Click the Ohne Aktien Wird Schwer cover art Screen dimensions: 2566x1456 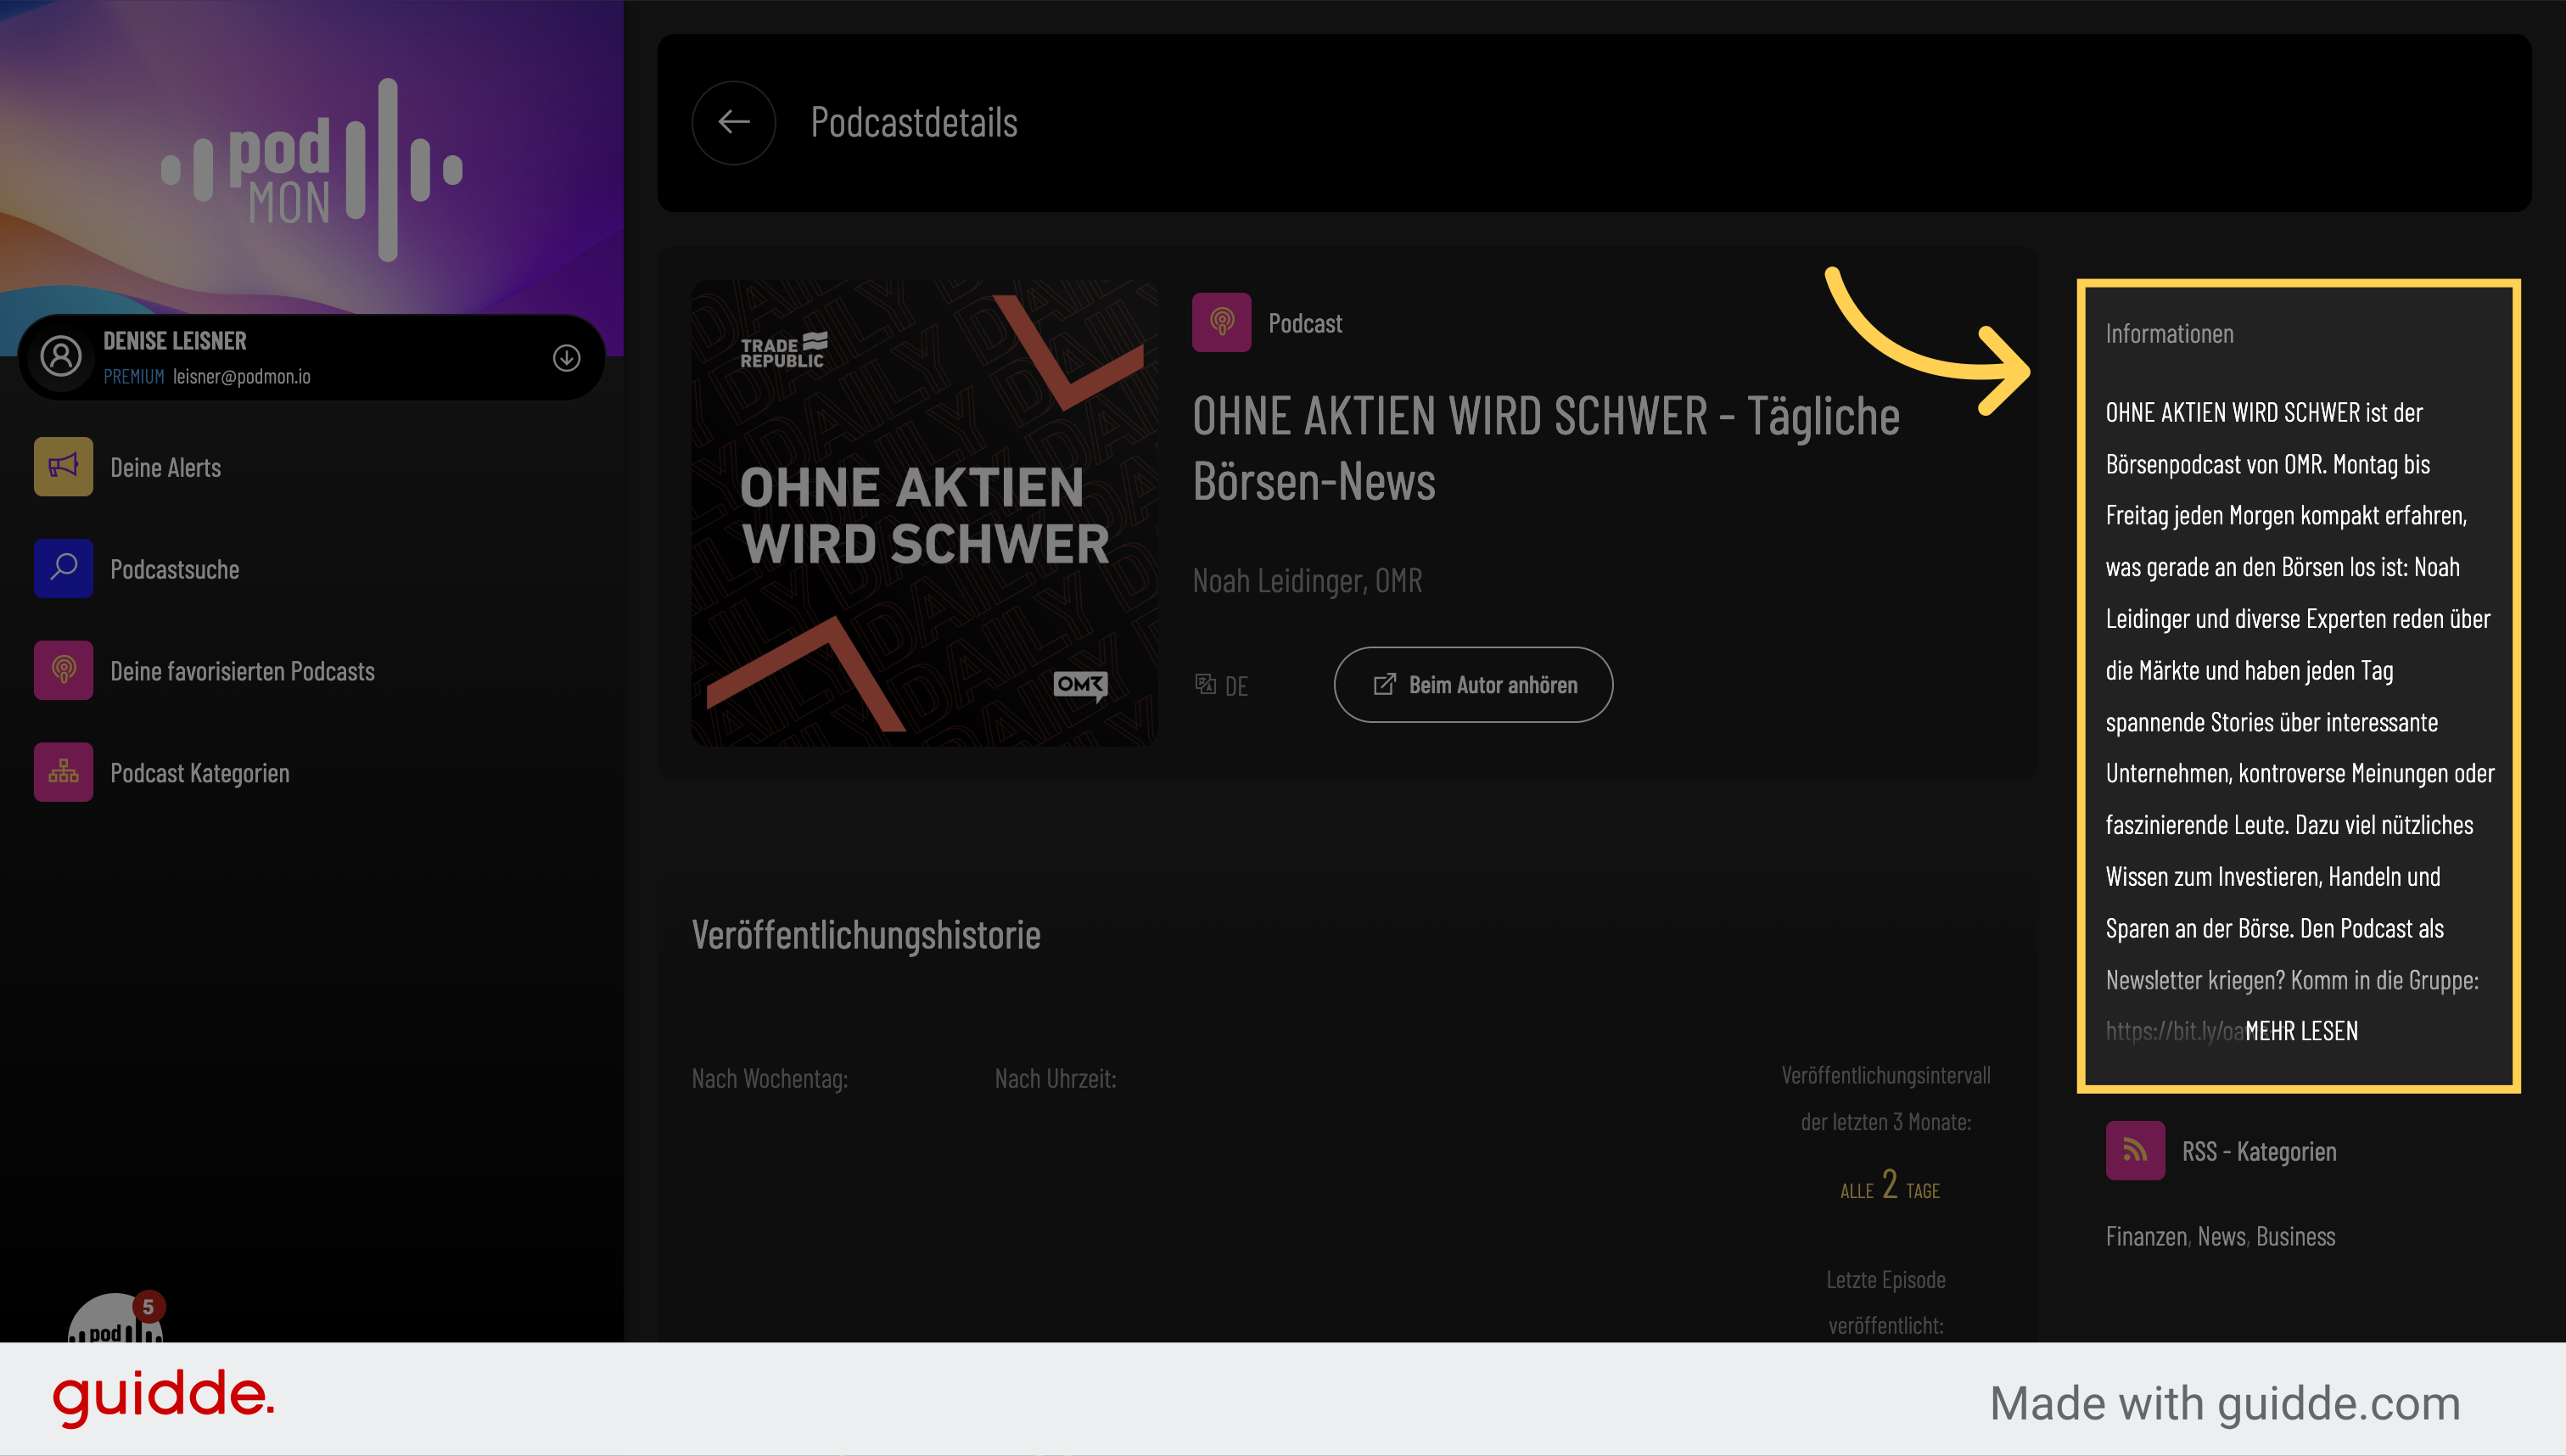pyautogui.click(x=924, y=513)
